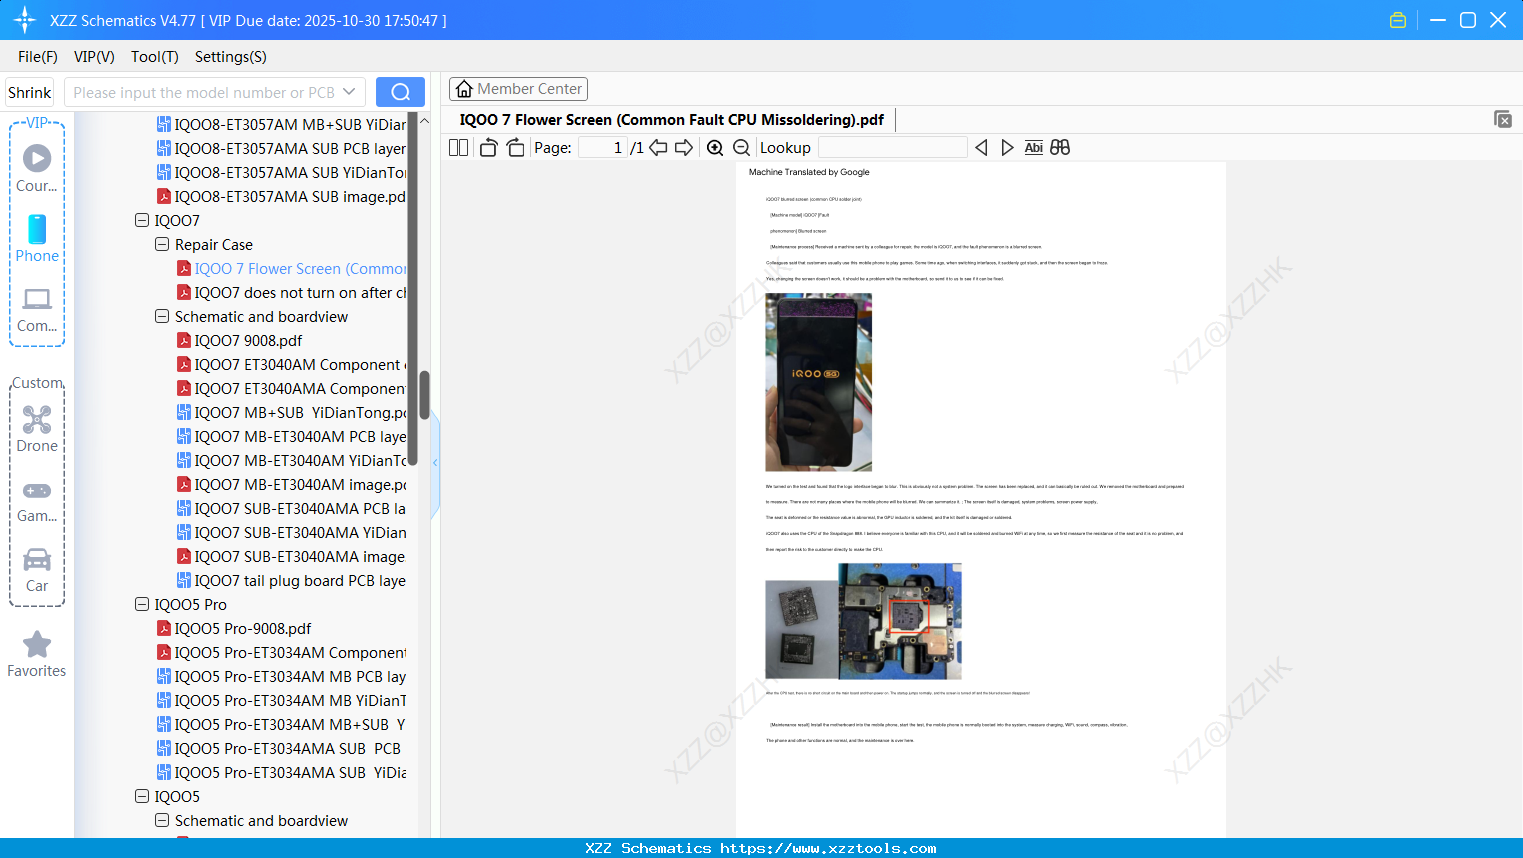The height and width of the screenshot is (858, 1523).
Task: Click the binoculars search icon
Action: click(1060, 148)
